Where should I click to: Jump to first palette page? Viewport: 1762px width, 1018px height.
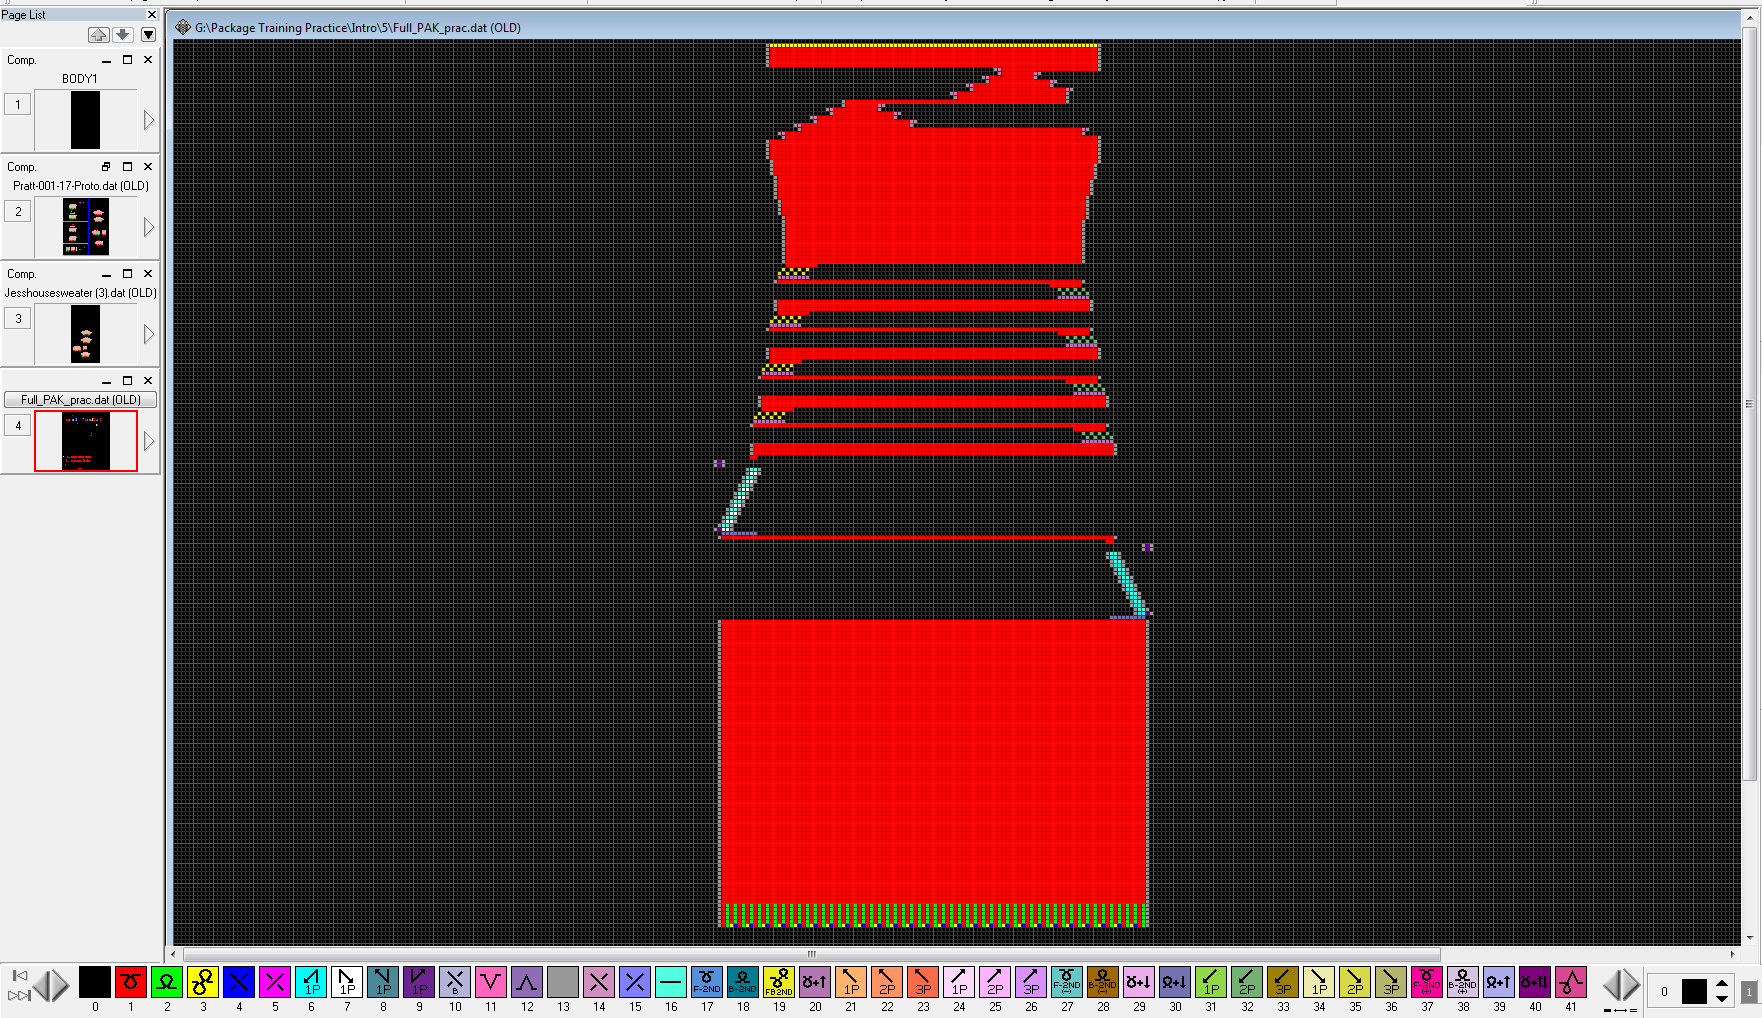click(19, 975)
